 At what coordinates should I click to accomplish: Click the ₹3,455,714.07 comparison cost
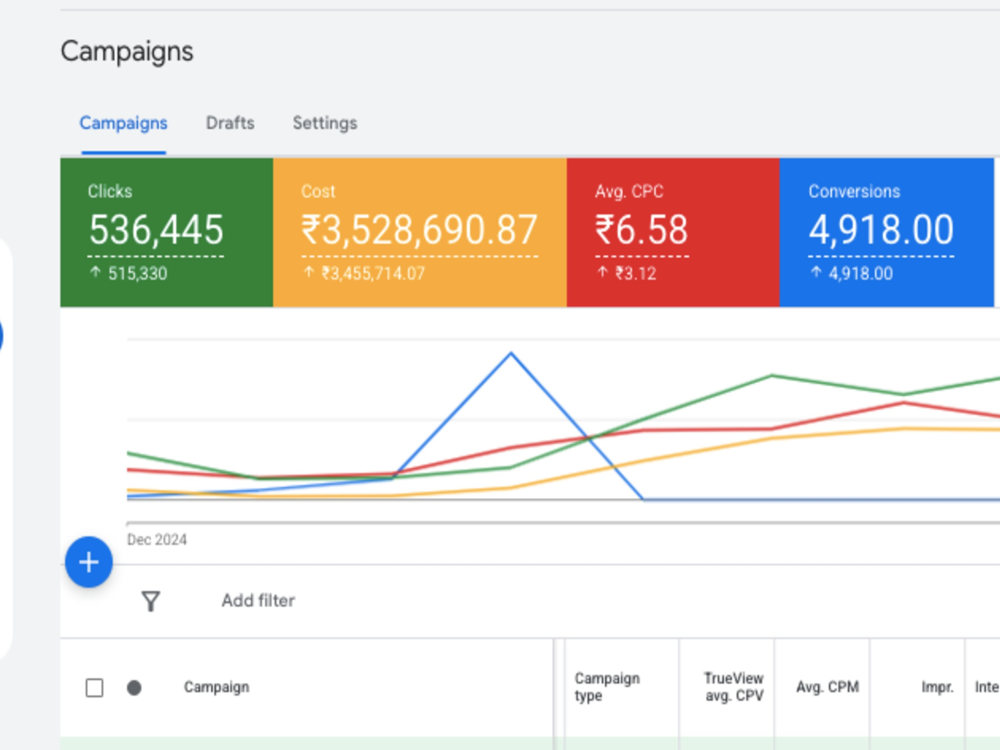point(372,274)
